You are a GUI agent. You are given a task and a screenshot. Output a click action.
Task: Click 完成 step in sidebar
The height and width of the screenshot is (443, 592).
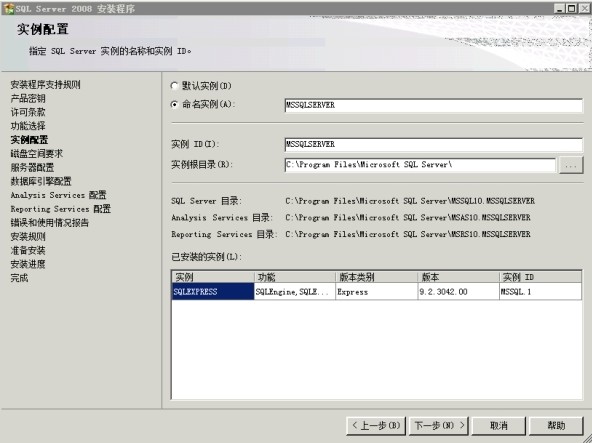19,278
